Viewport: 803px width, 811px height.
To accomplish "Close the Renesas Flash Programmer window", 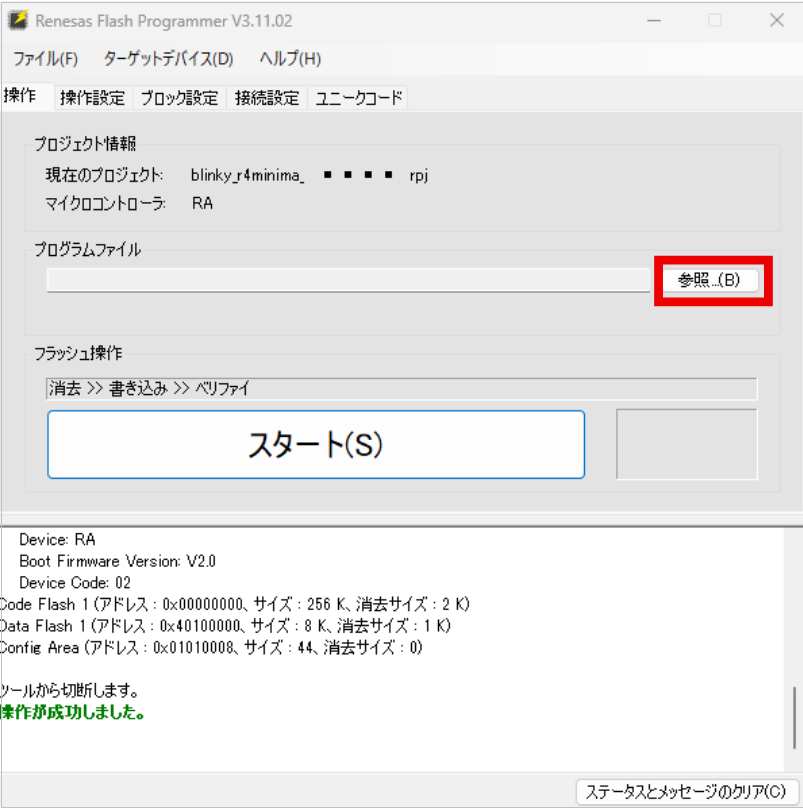I will click(777, 21).
